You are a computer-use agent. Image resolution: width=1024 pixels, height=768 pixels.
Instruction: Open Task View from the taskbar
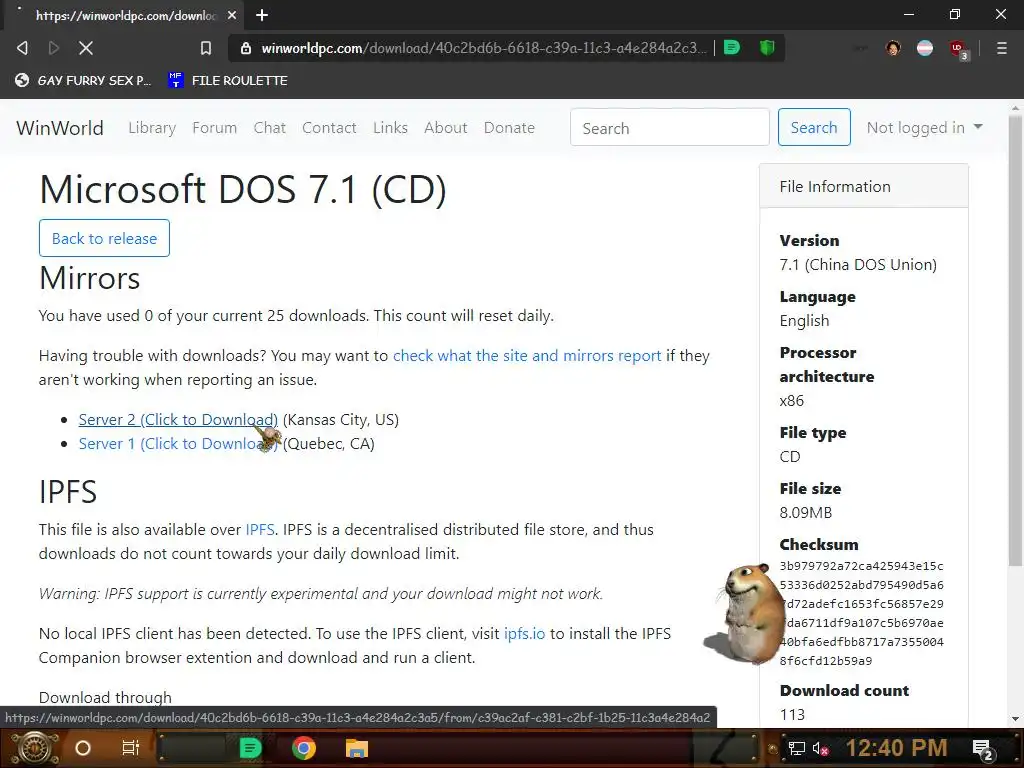pos(131,748)
